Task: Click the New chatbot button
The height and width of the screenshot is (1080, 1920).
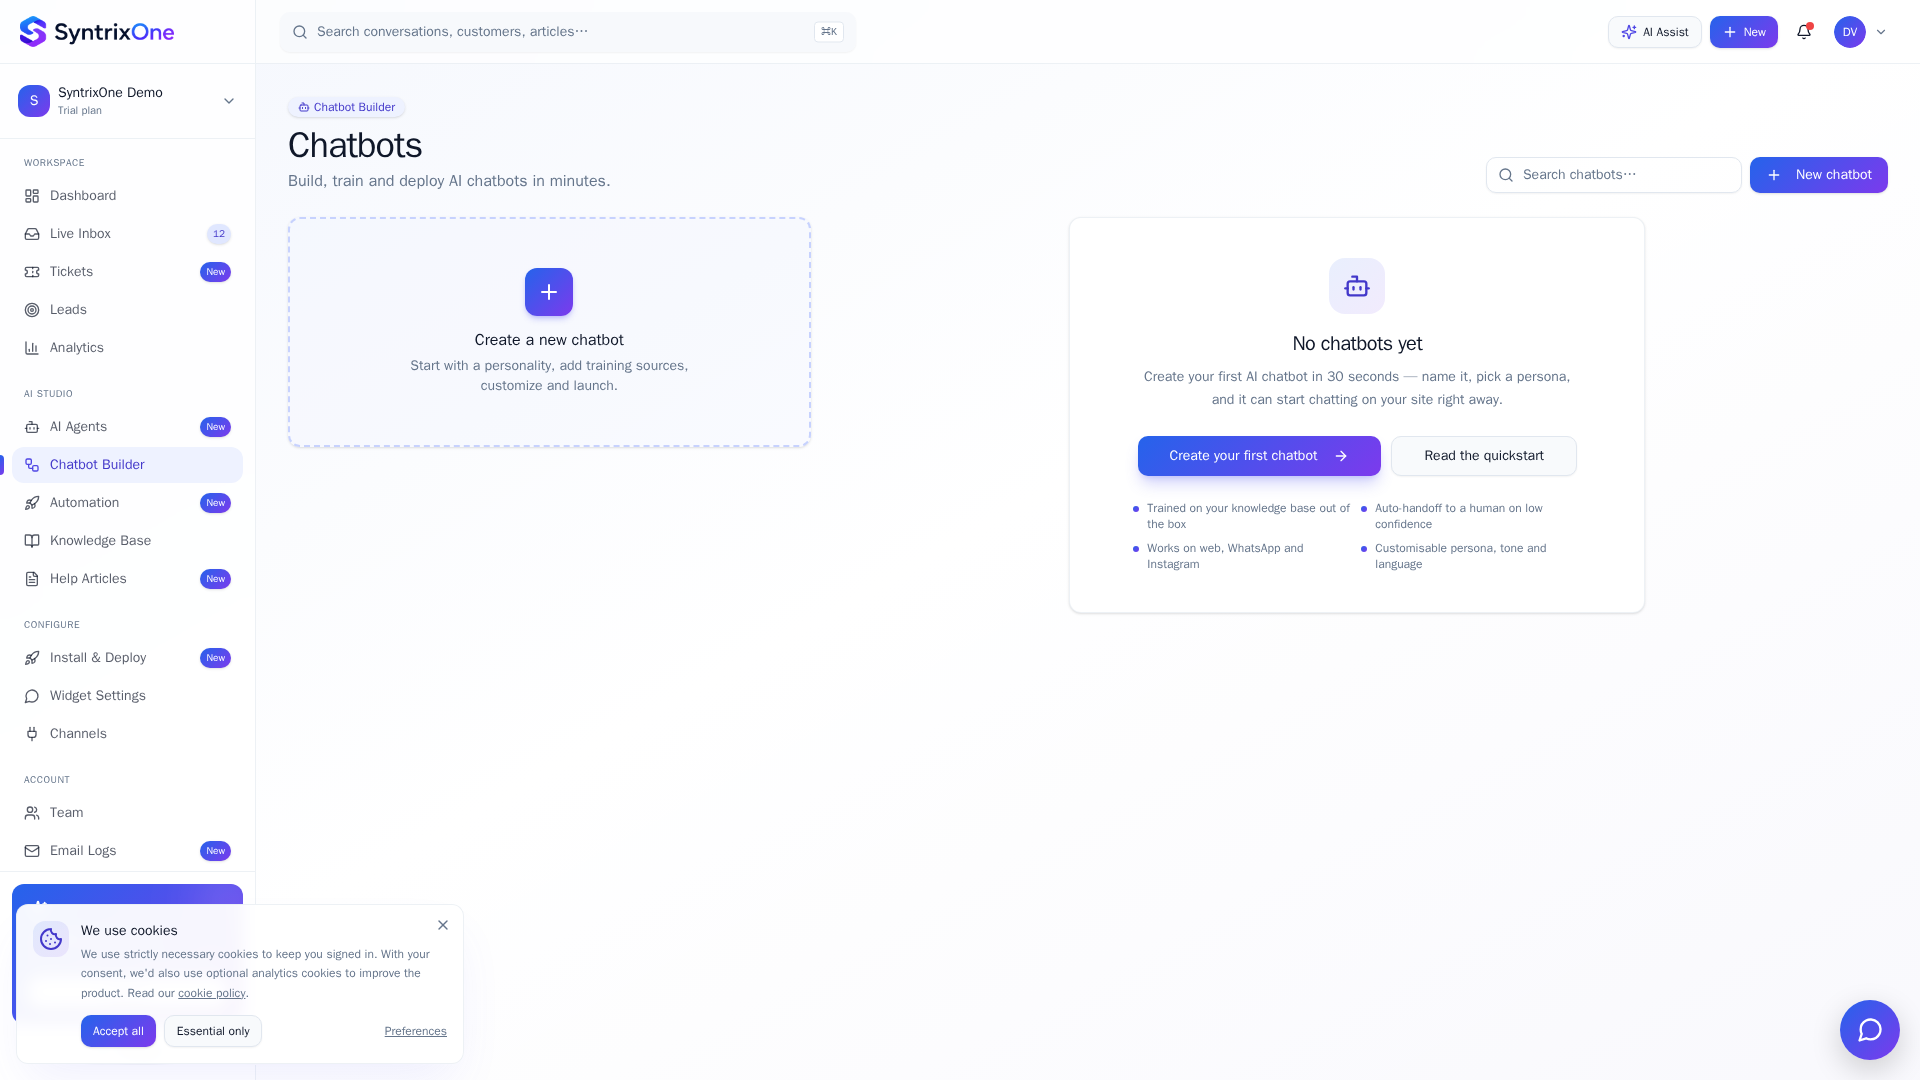Action: (x=1819, y=175)
